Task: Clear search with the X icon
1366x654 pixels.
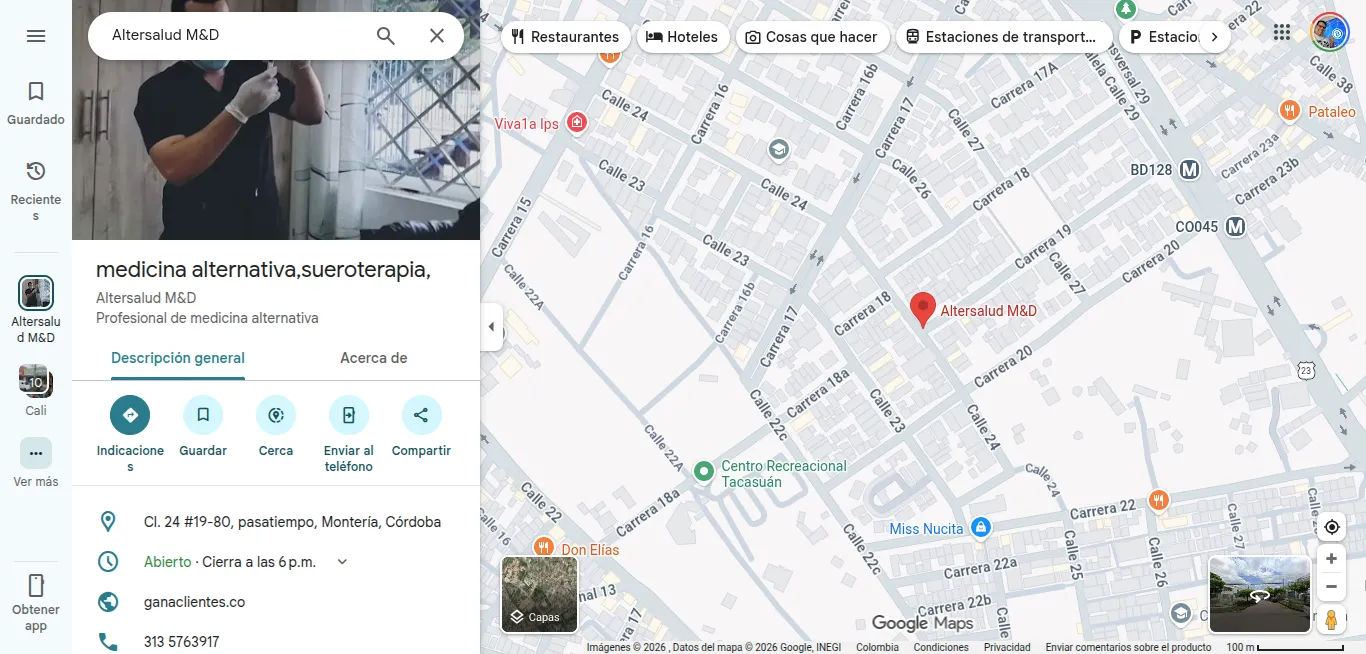Action: pos(437,36)
